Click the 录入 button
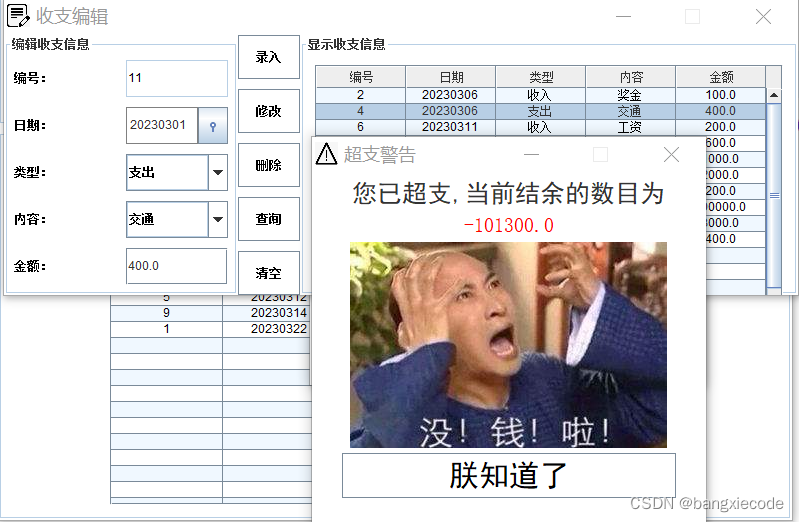 coord(269,57)
